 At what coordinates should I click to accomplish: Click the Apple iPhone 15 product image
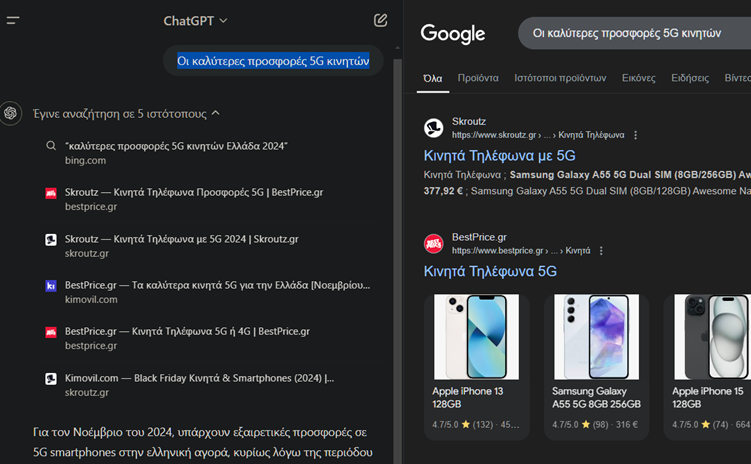712,337
